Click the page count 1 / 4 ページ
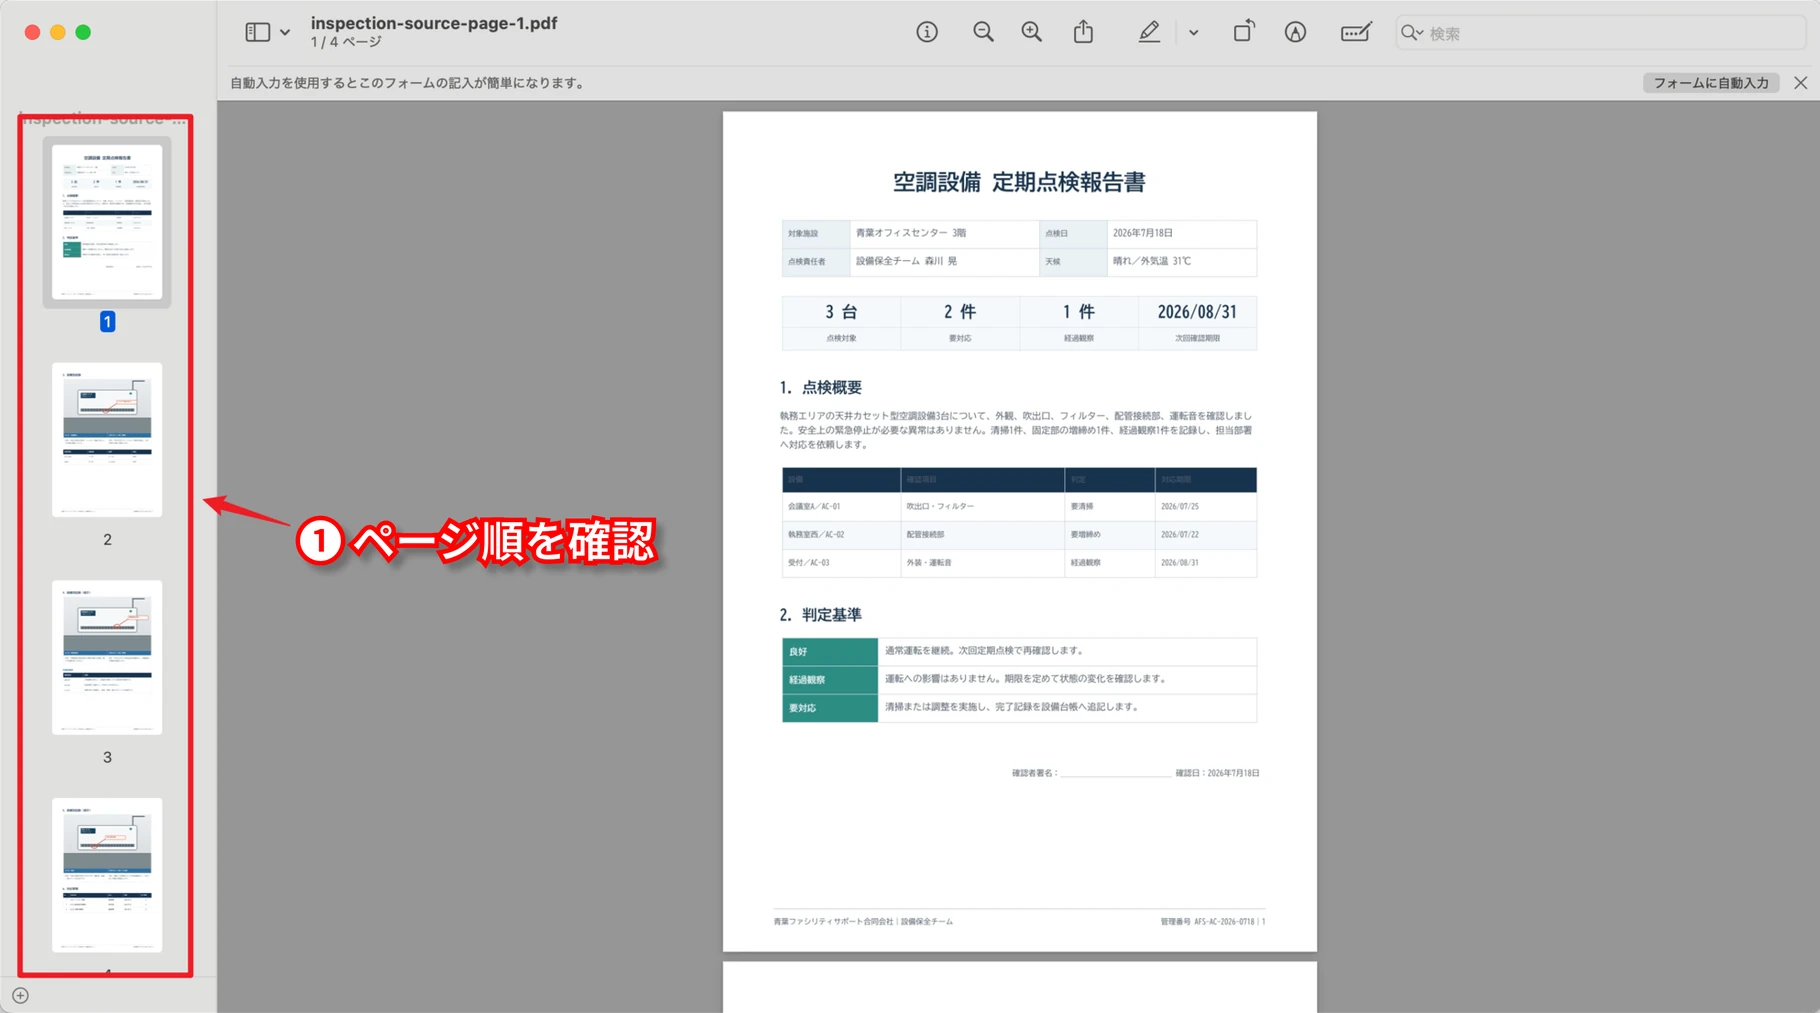 coord(346,42)
